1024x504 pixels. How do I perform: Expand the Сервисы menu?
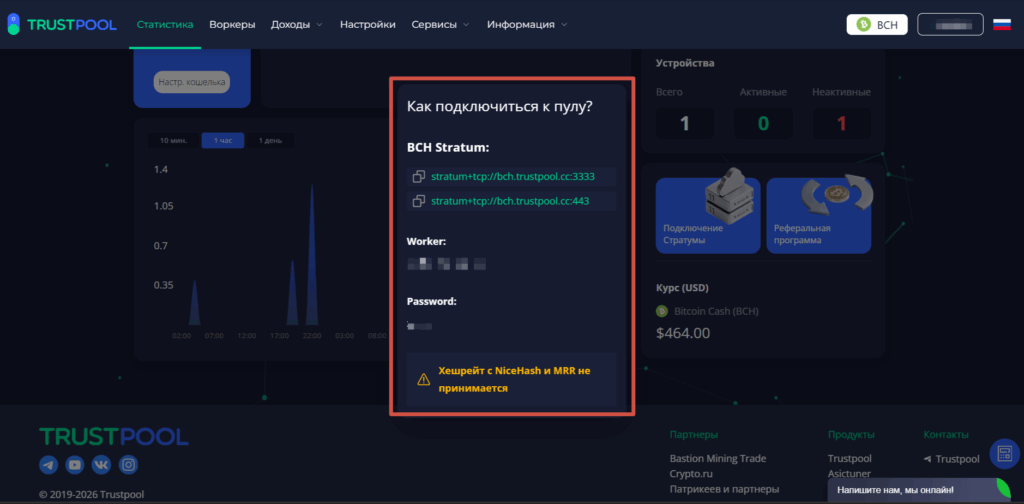click(x=441, y=25)
